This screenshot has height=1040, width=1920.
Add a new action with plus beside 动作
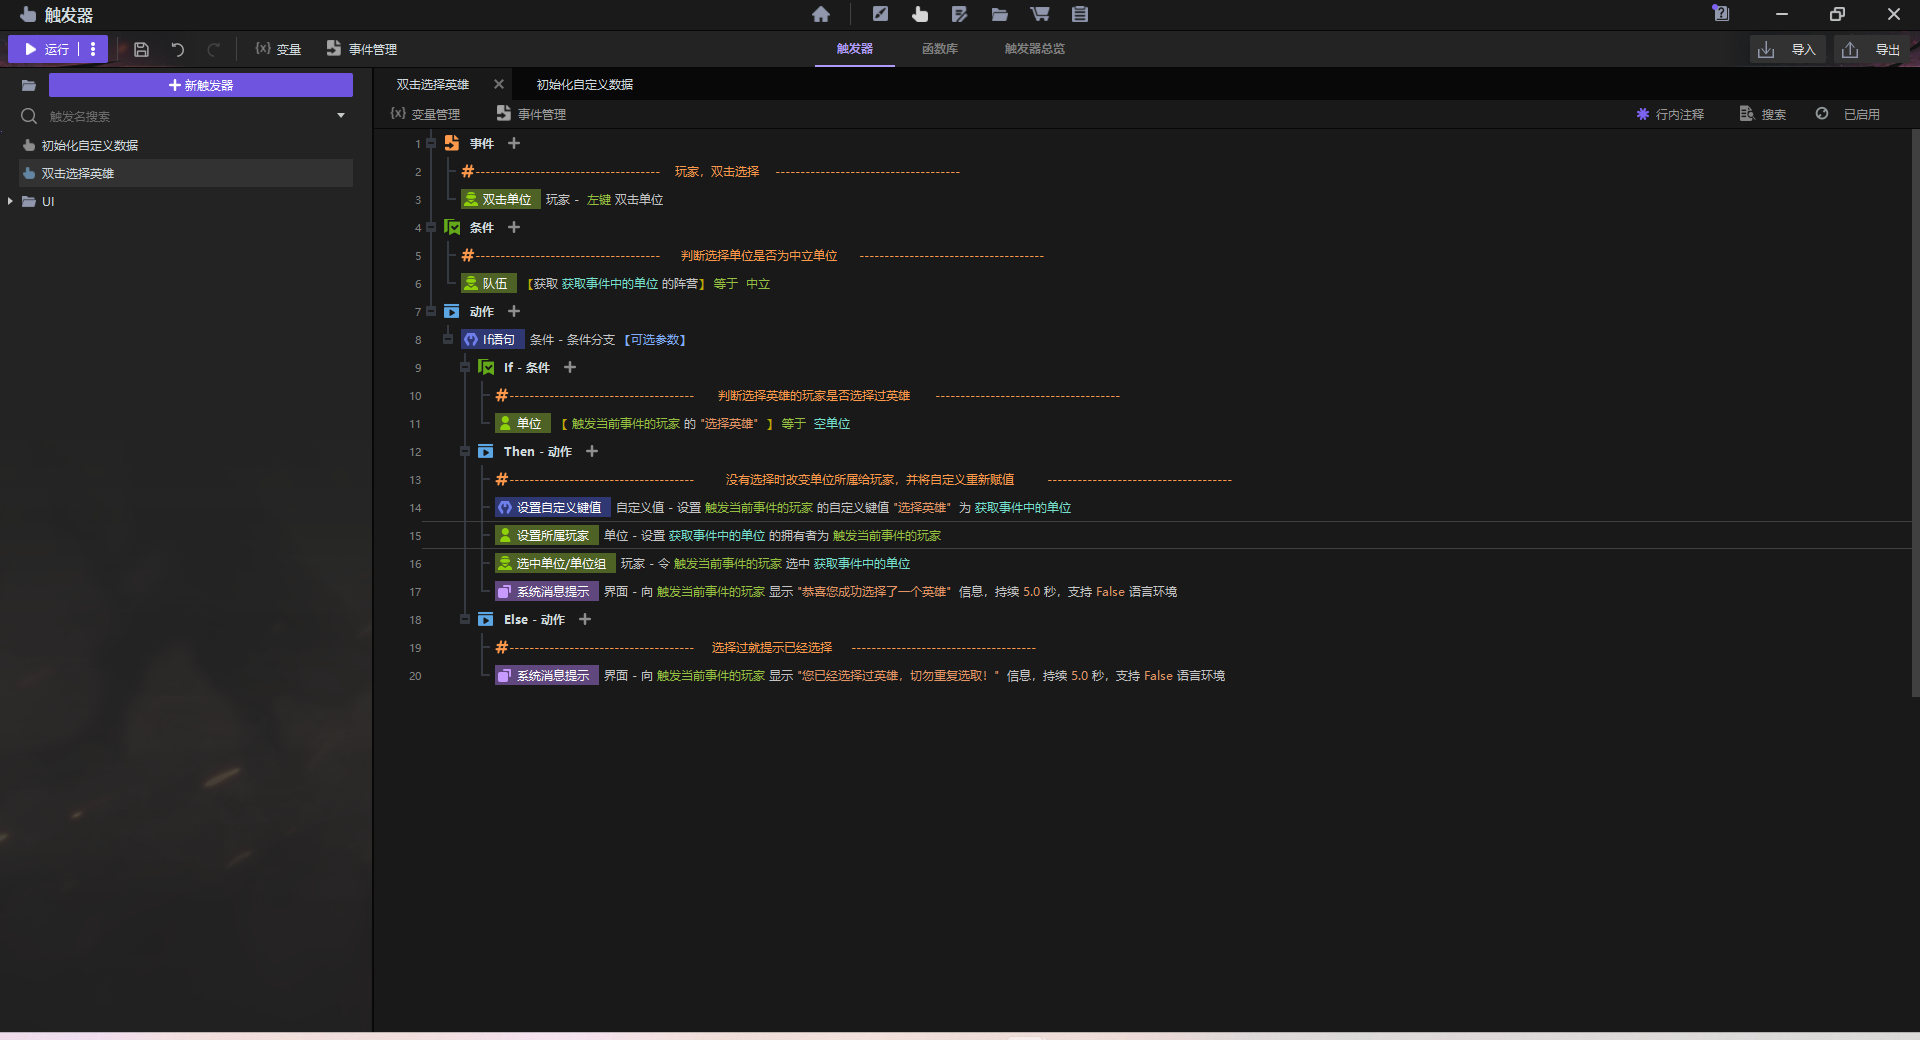point(514,311)
